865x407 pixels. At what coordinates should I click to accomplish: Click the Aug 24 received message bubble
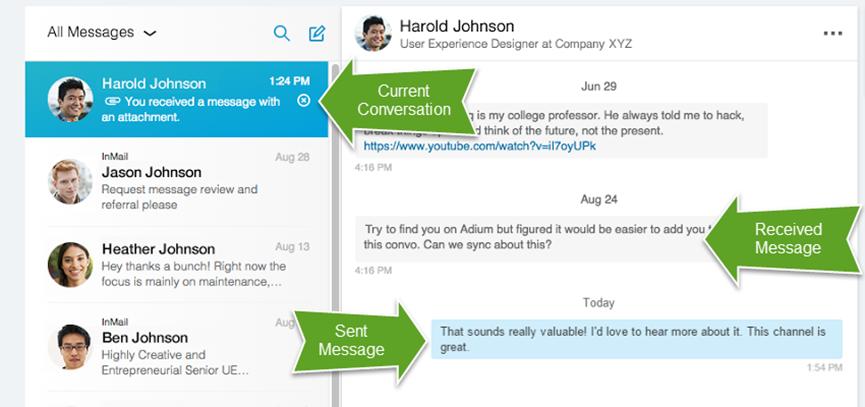point(530,236)
